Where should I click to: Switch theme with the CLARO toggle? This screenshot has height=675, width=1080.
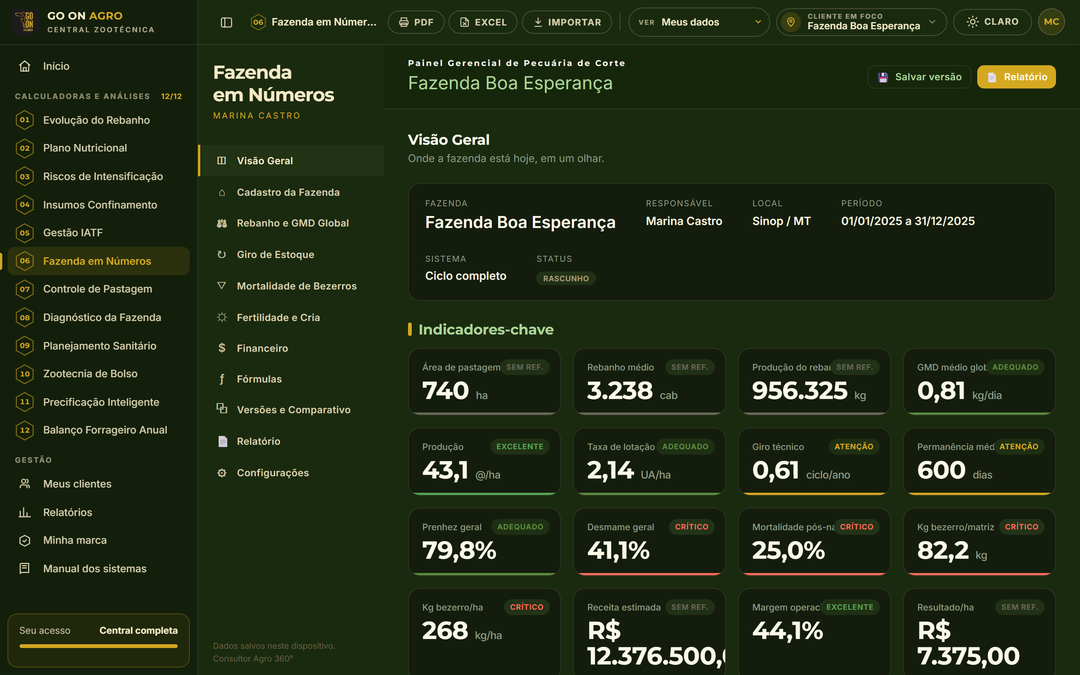point(992,22)
